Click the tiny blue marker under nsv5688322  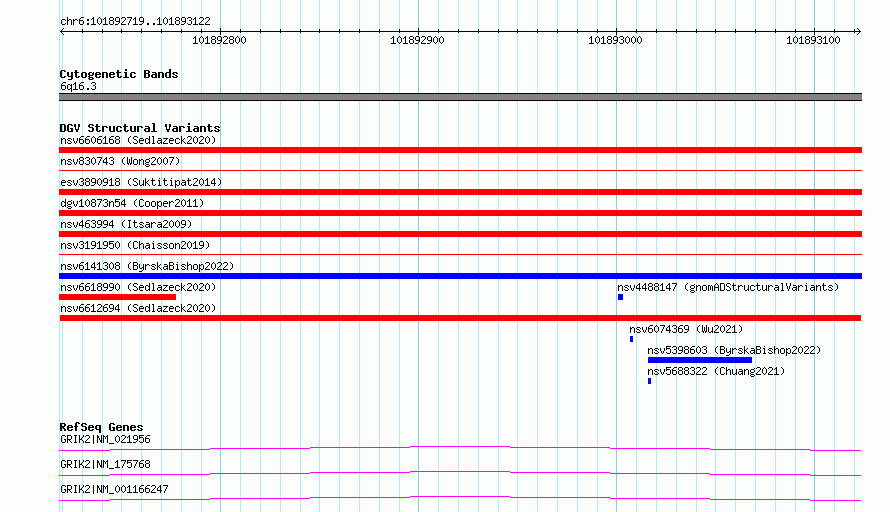point(649,381)
